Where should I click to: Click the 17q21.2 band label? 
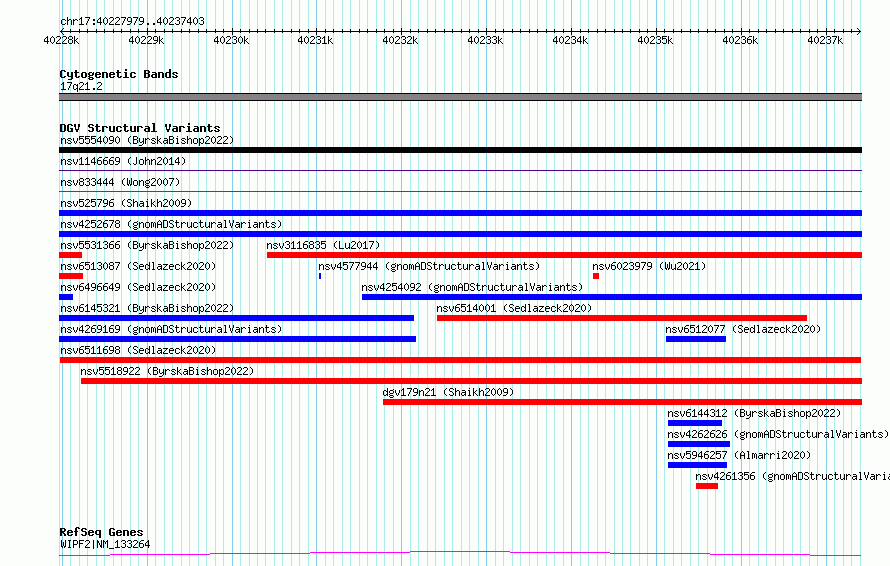[81, 86]
